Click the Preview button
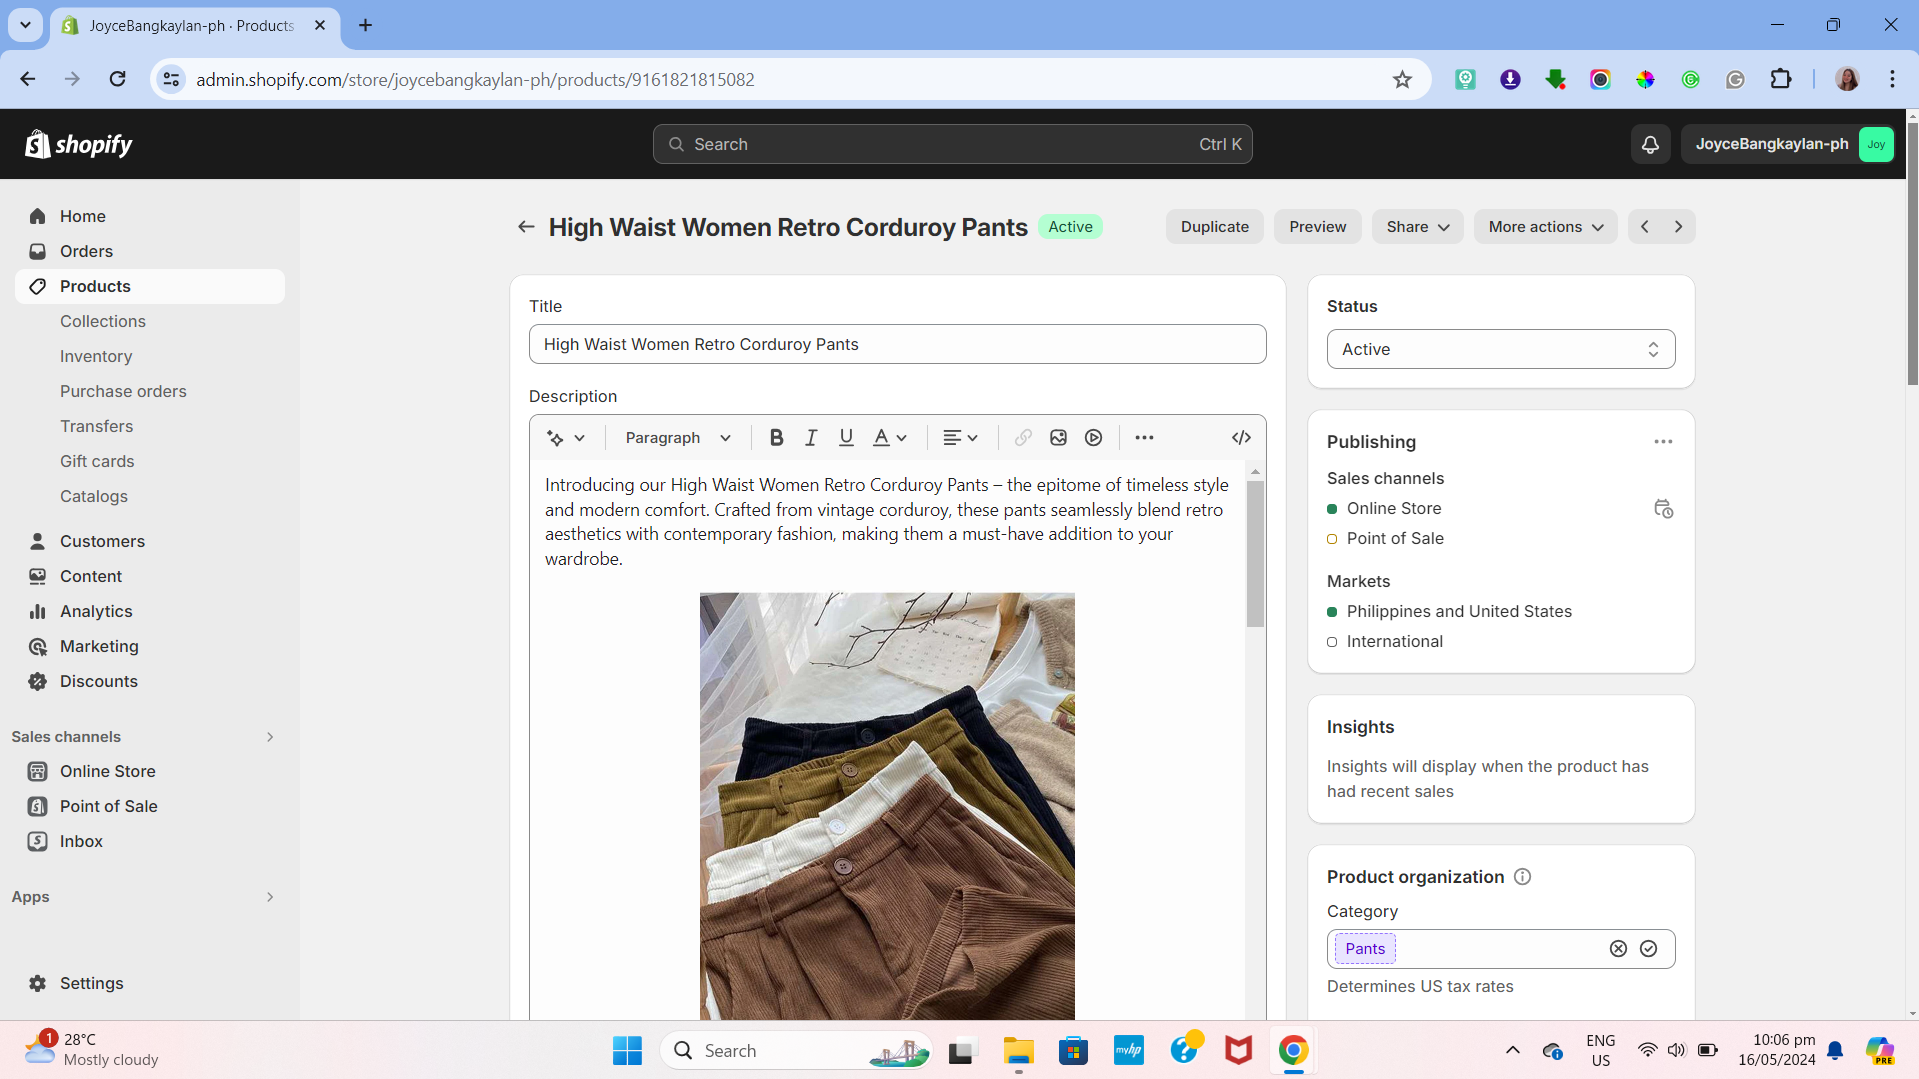Image resolution: width=1919 pixels, height=1079 pixels. [1317, 227]
